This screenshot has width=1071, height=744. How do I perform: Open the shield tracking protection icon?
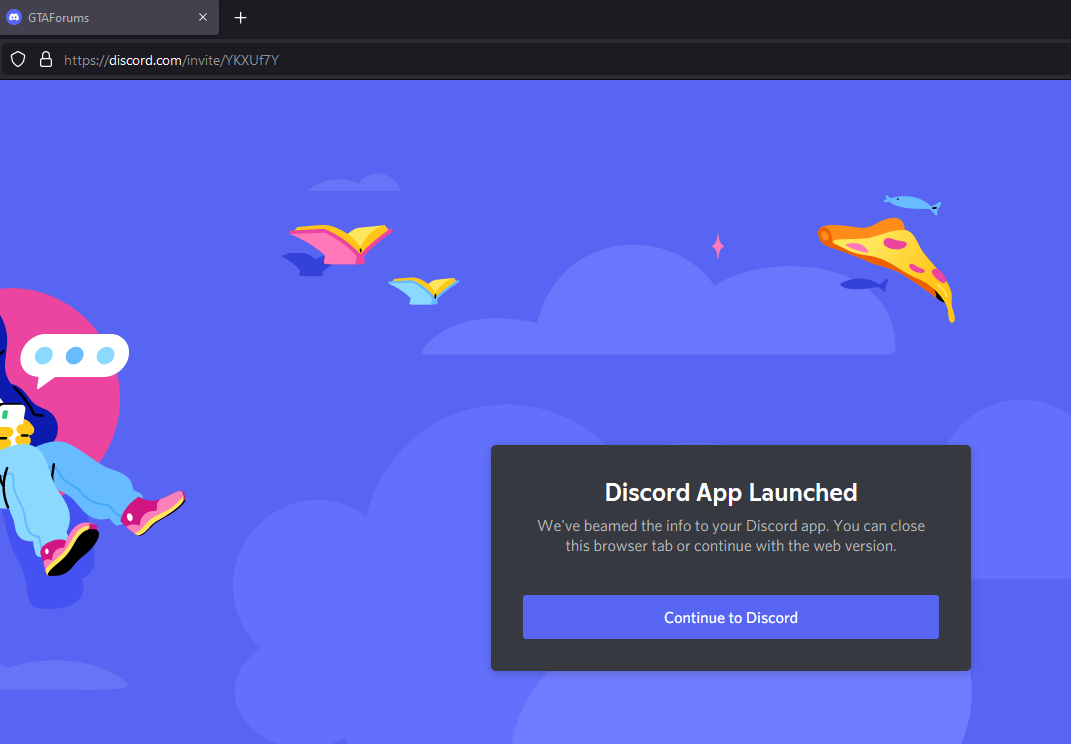click(x=18, y=59)
